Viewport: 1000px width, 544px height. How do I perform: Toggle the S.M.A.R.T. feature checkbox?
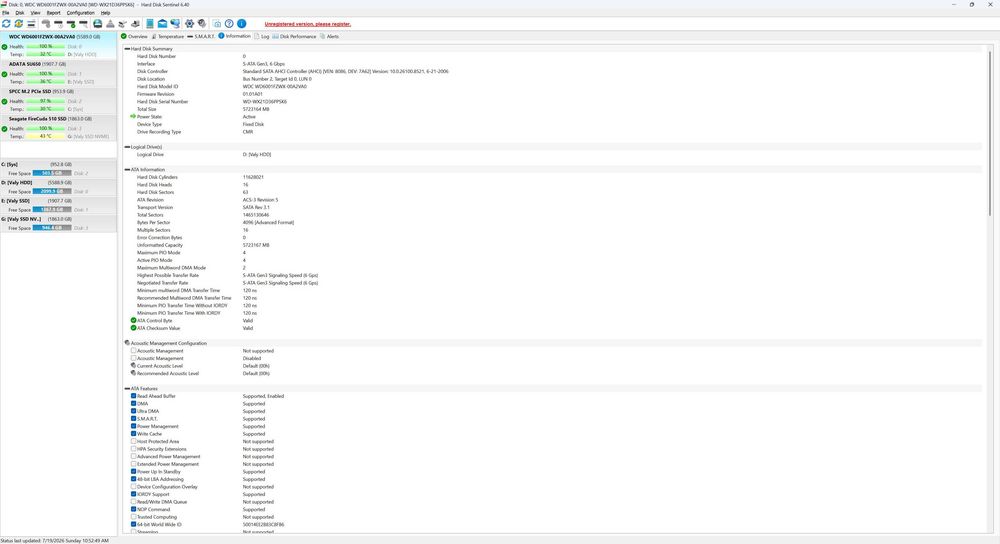click(133, 419)
